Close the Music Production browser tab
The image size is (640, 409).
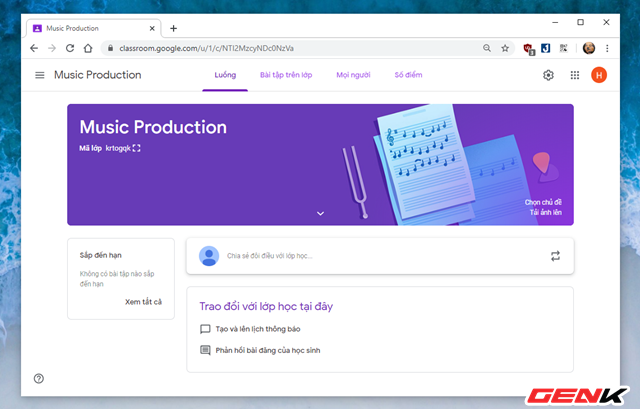click(x=152, y=28)
